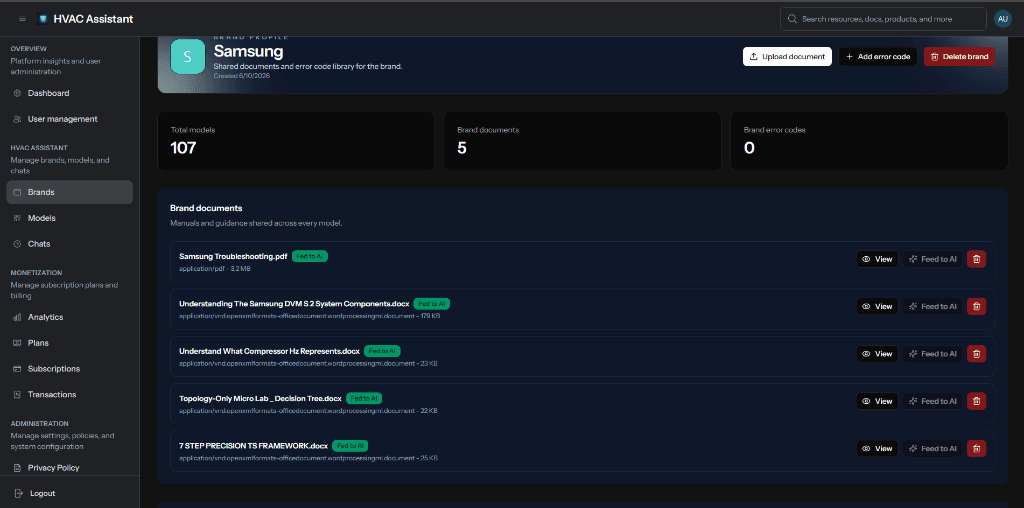Image resolution: width=1024 pixels, height=508 pixels.
Task: Click 7 STEP PRECISION TS FRAMEWORK.docx name
Action: click(x=253, y=446)
